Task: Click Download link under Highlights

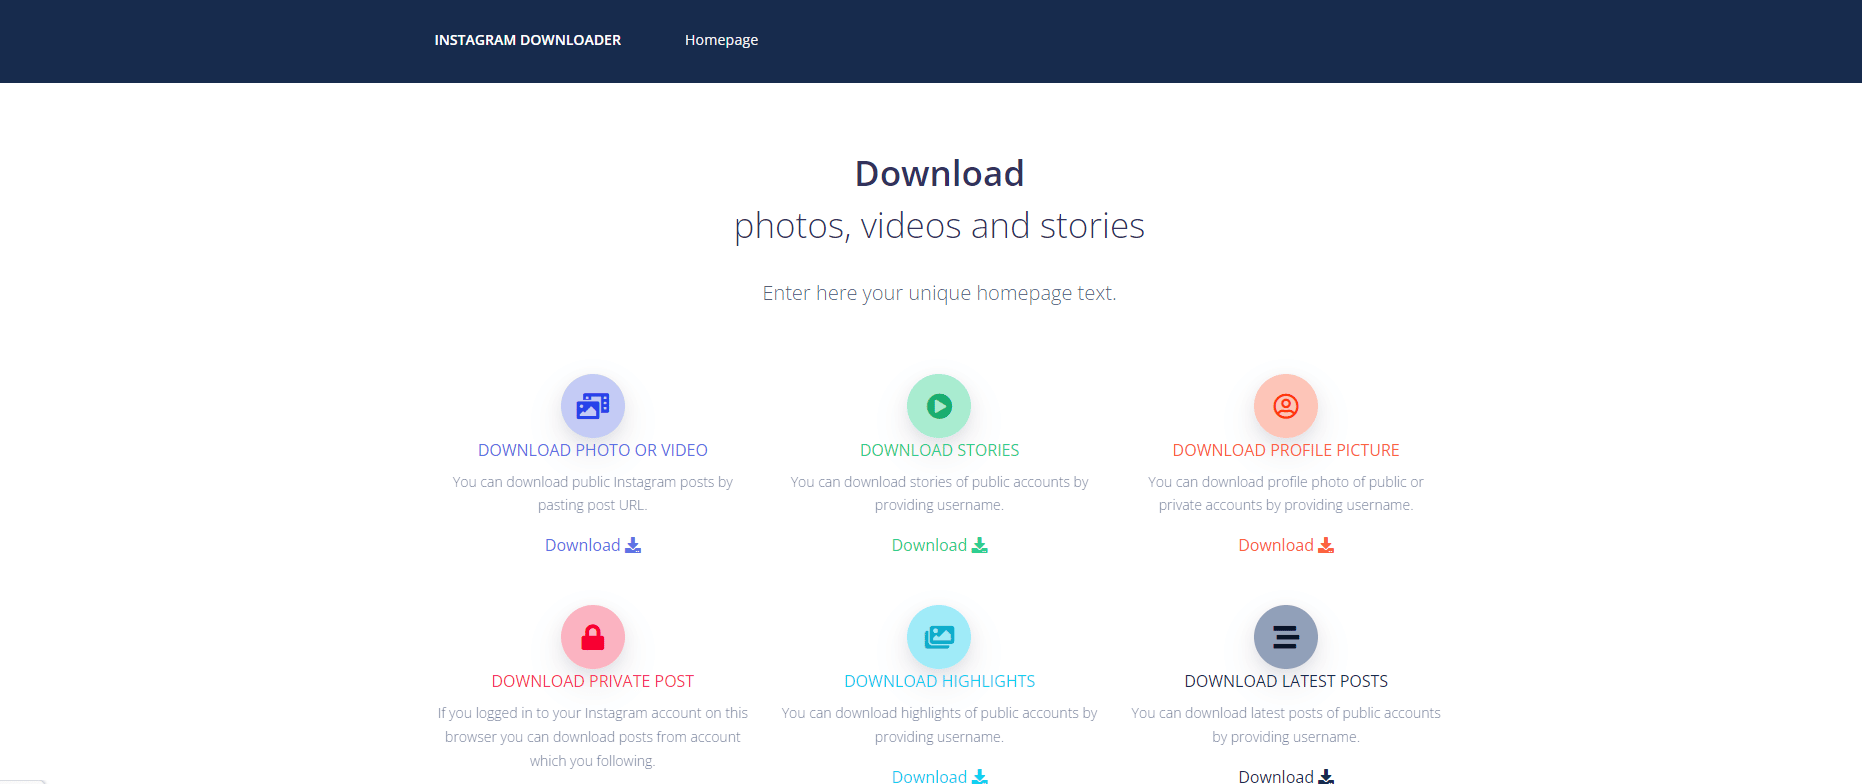Action: [939, 776]
